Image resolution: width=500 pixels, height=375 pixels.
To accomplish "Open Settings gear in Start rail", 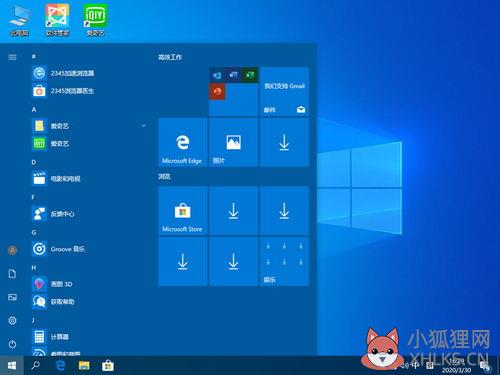I will pos(12,320).
